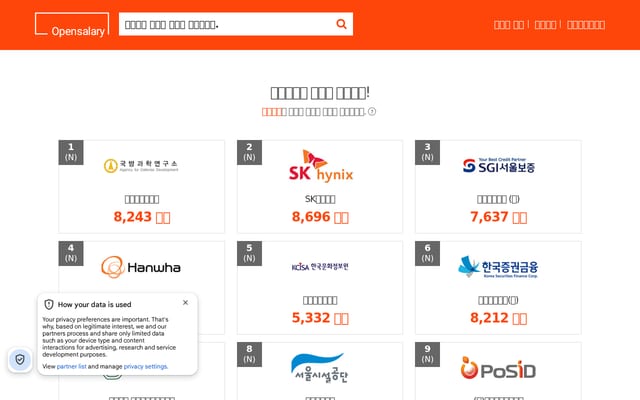Open the SGI Seoul Guarantee logo
The image size is (640, 400).
(498, 165)
